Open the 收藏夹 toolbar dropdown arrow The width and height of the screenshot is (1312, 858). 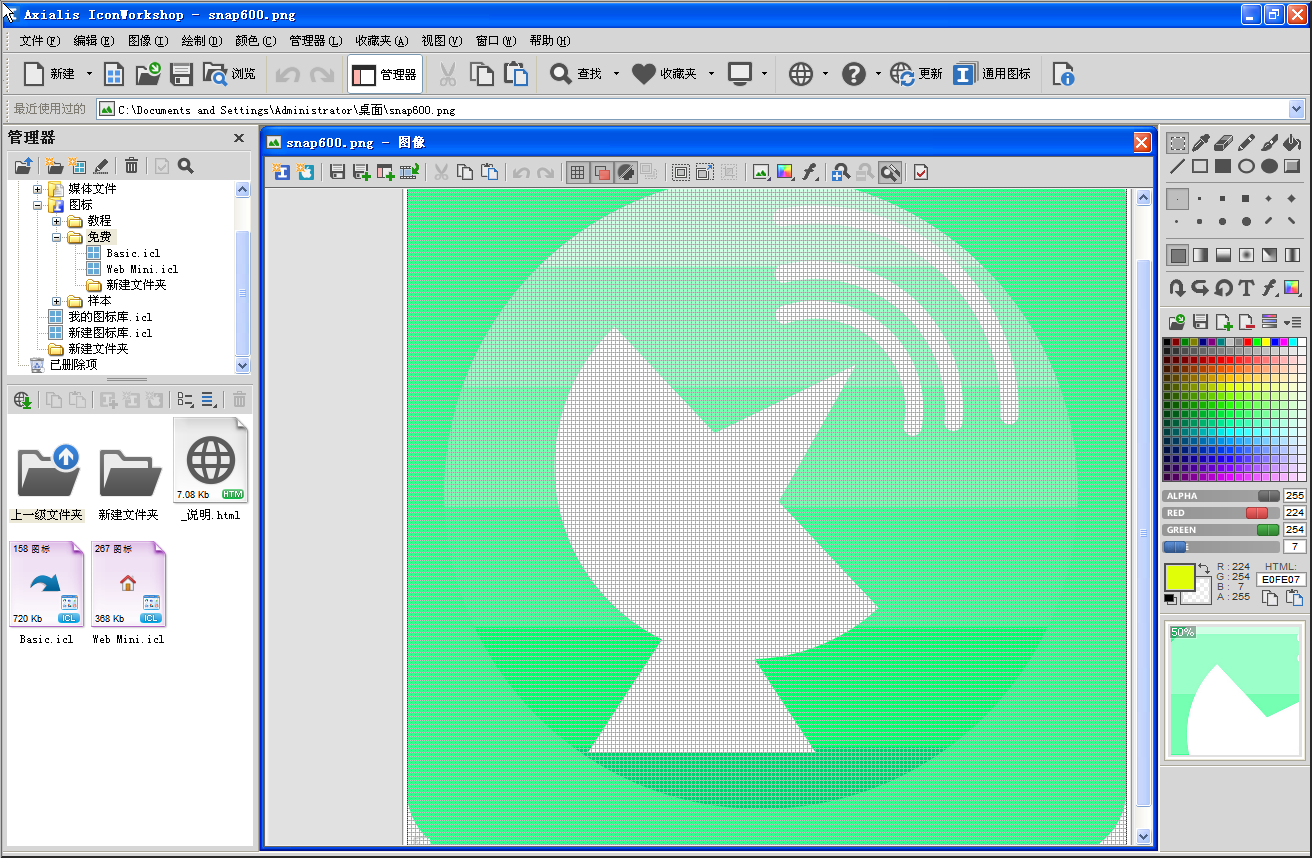tap(712, 74)
